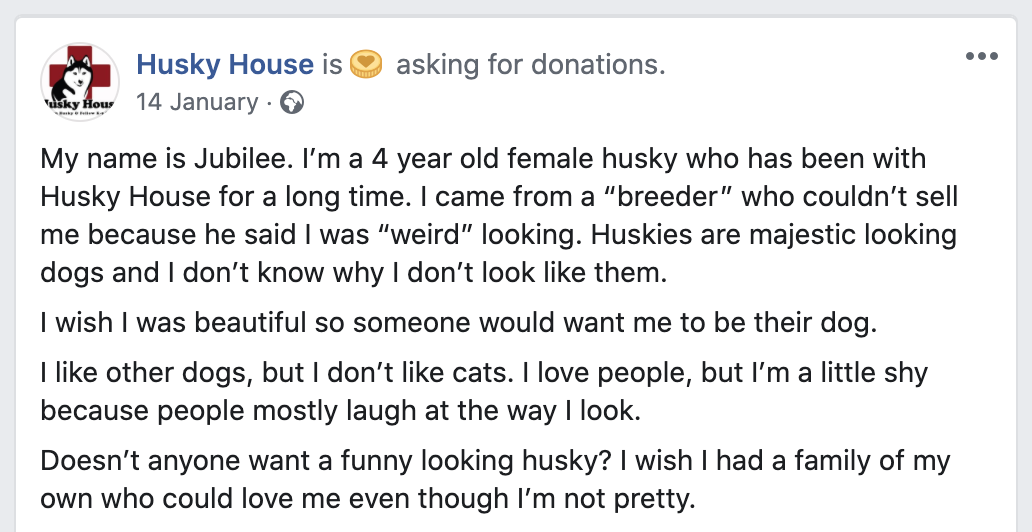1032x532 pixels.
Task: Click the "asking for donations" text
Action: tap(530, 66)
